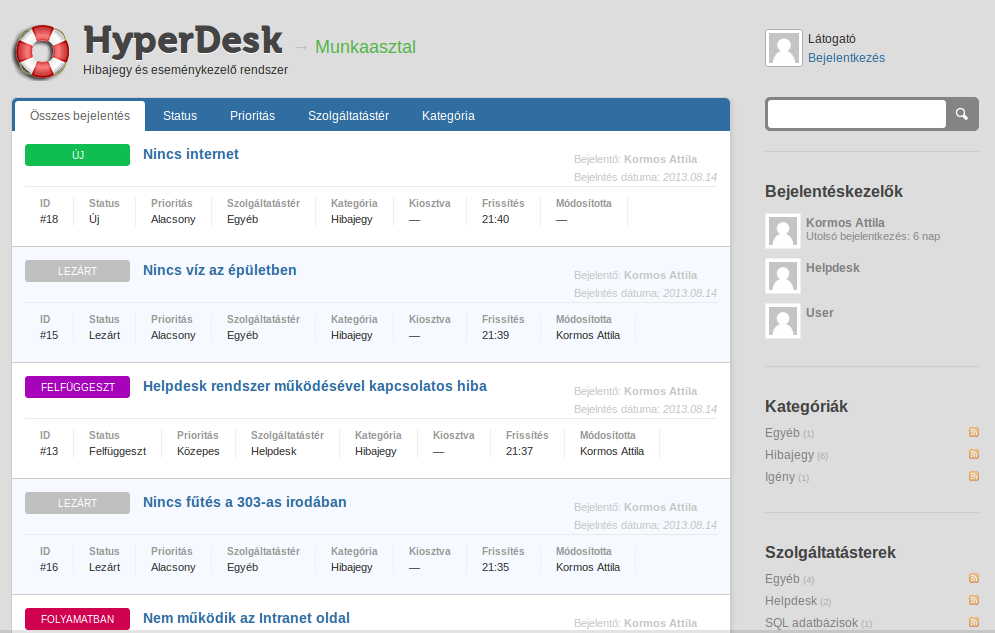Open ticket 'Nincs fűtés a 303-as irodában'
This screenshot has height=633, width=995.
pyautogui.click(x=245, y=502)
